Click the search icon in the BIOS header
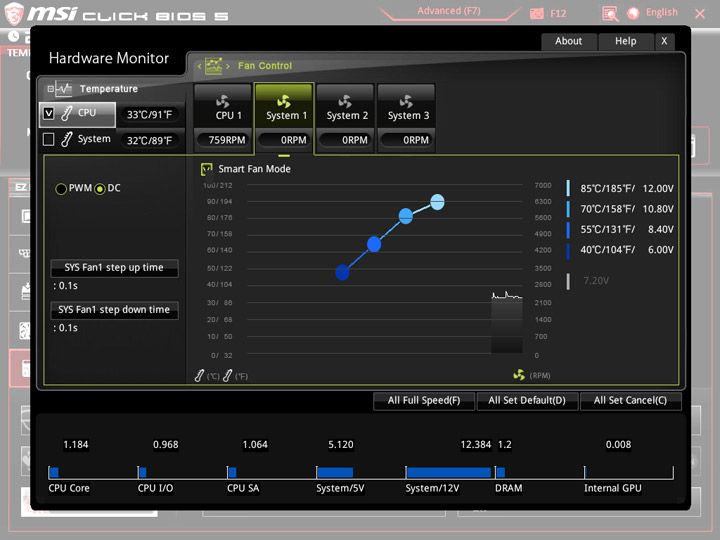Viewport: 720px width, 540px height. [x=610, y=14]
